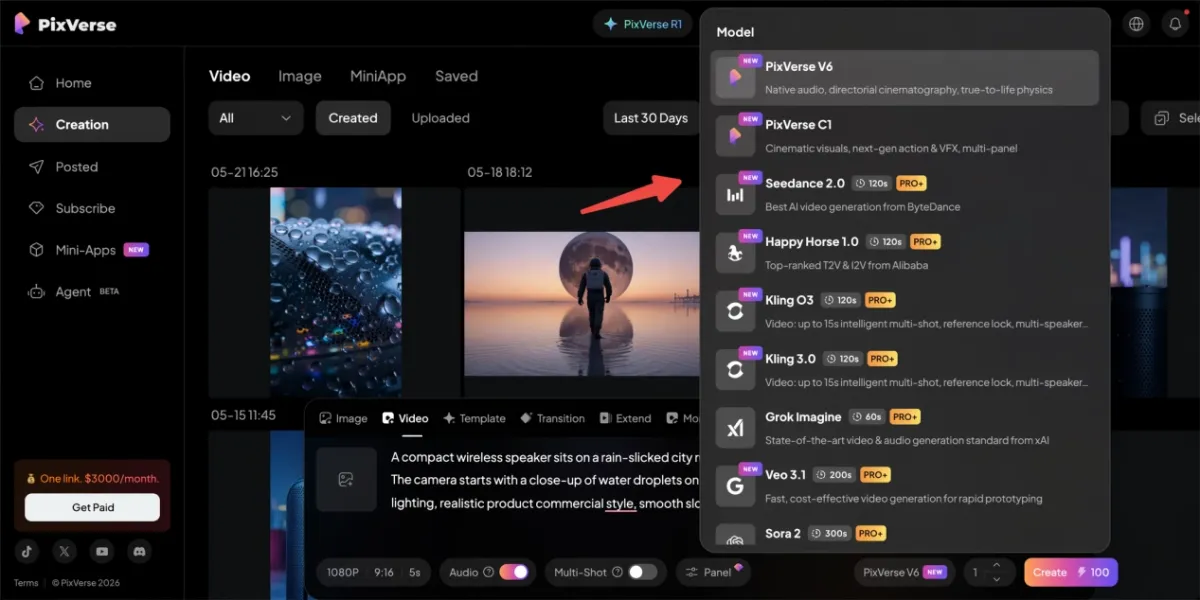This screenshot has height=600, width=1200.
Task: Filter by Uploaded videos
Action: coord(441,118)
